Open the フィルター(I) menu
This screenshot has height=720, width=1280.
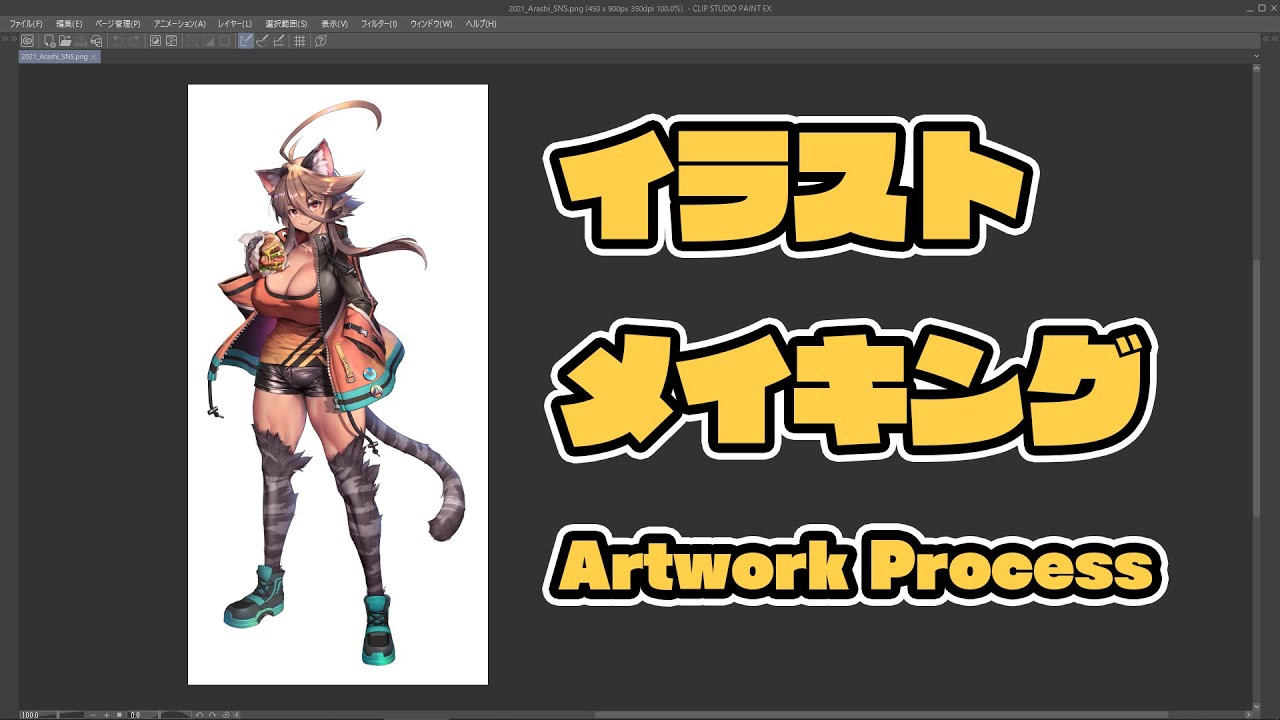pos(379,23)
